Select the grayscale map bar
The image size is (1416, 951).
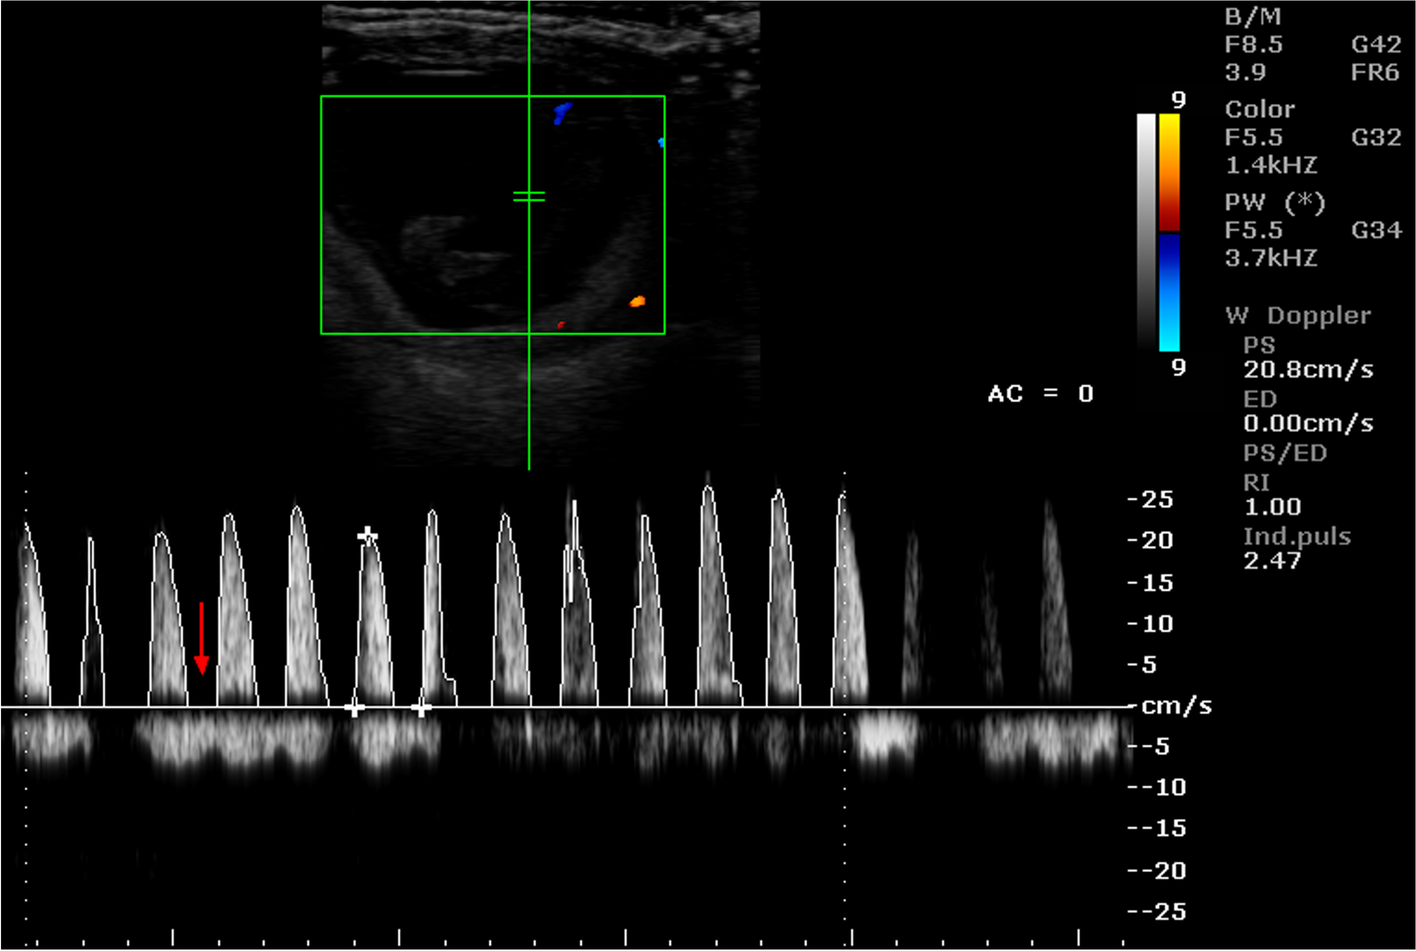click(x=1146, y=232)
